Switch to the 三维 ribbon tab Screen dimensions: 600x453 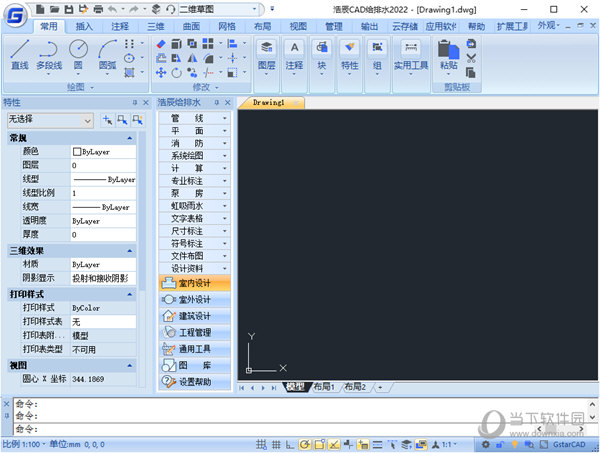[x=155, y=26]
